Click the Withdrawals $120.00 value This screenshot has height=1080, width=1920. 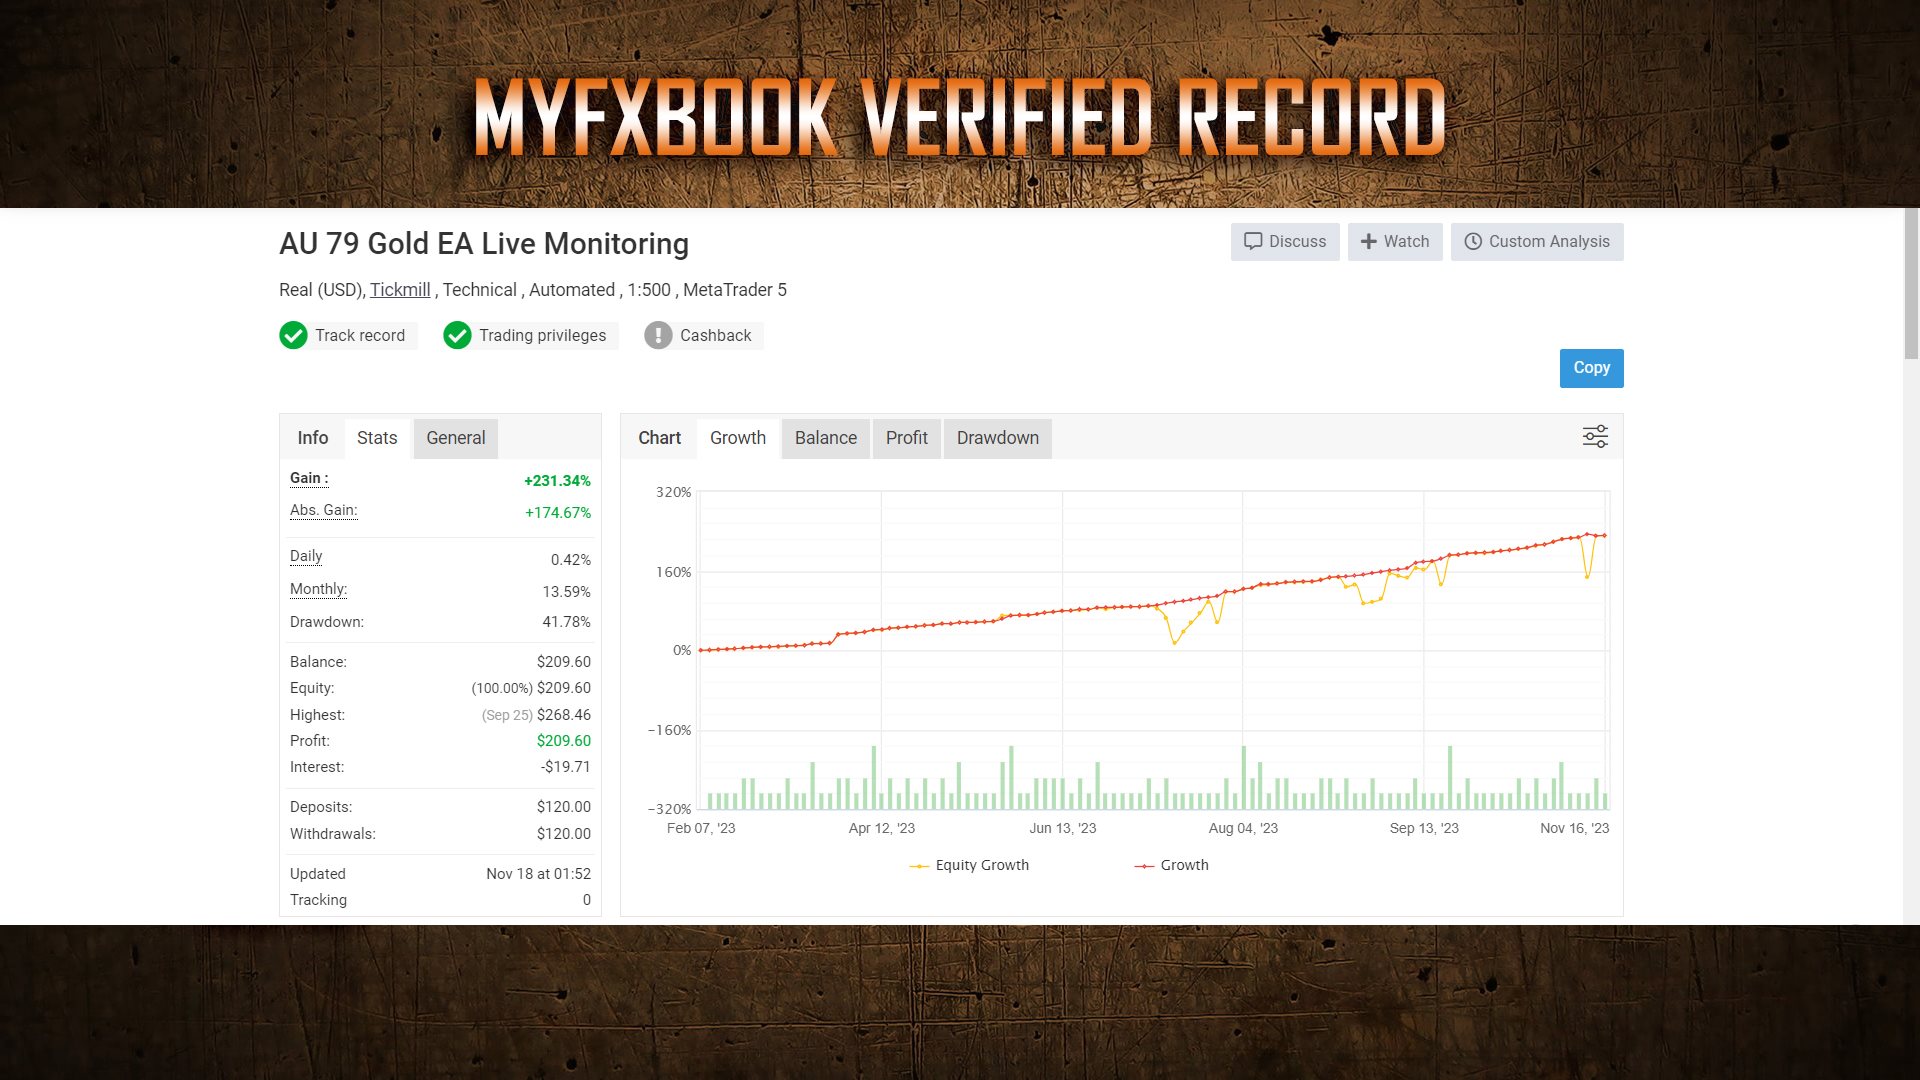564,834
